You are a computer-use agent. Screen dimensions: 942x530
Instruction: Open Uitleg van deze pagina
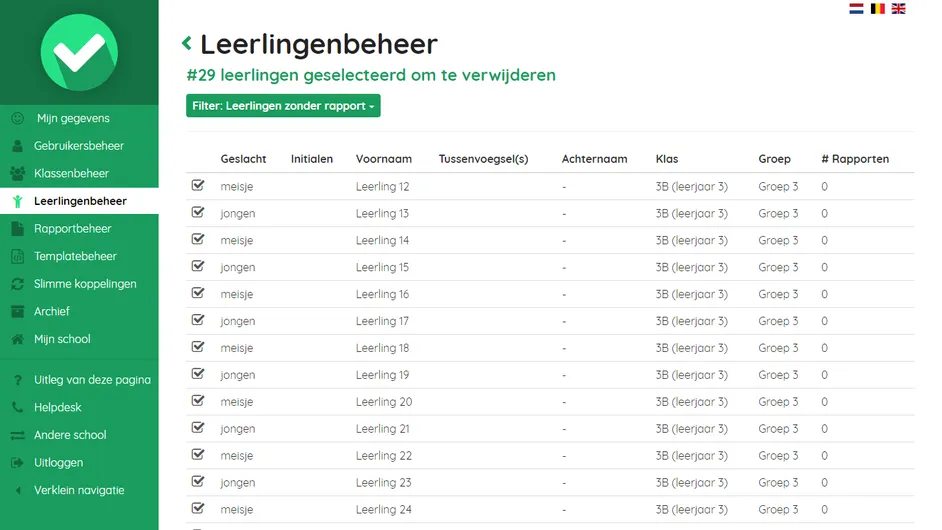pos(93,380)
